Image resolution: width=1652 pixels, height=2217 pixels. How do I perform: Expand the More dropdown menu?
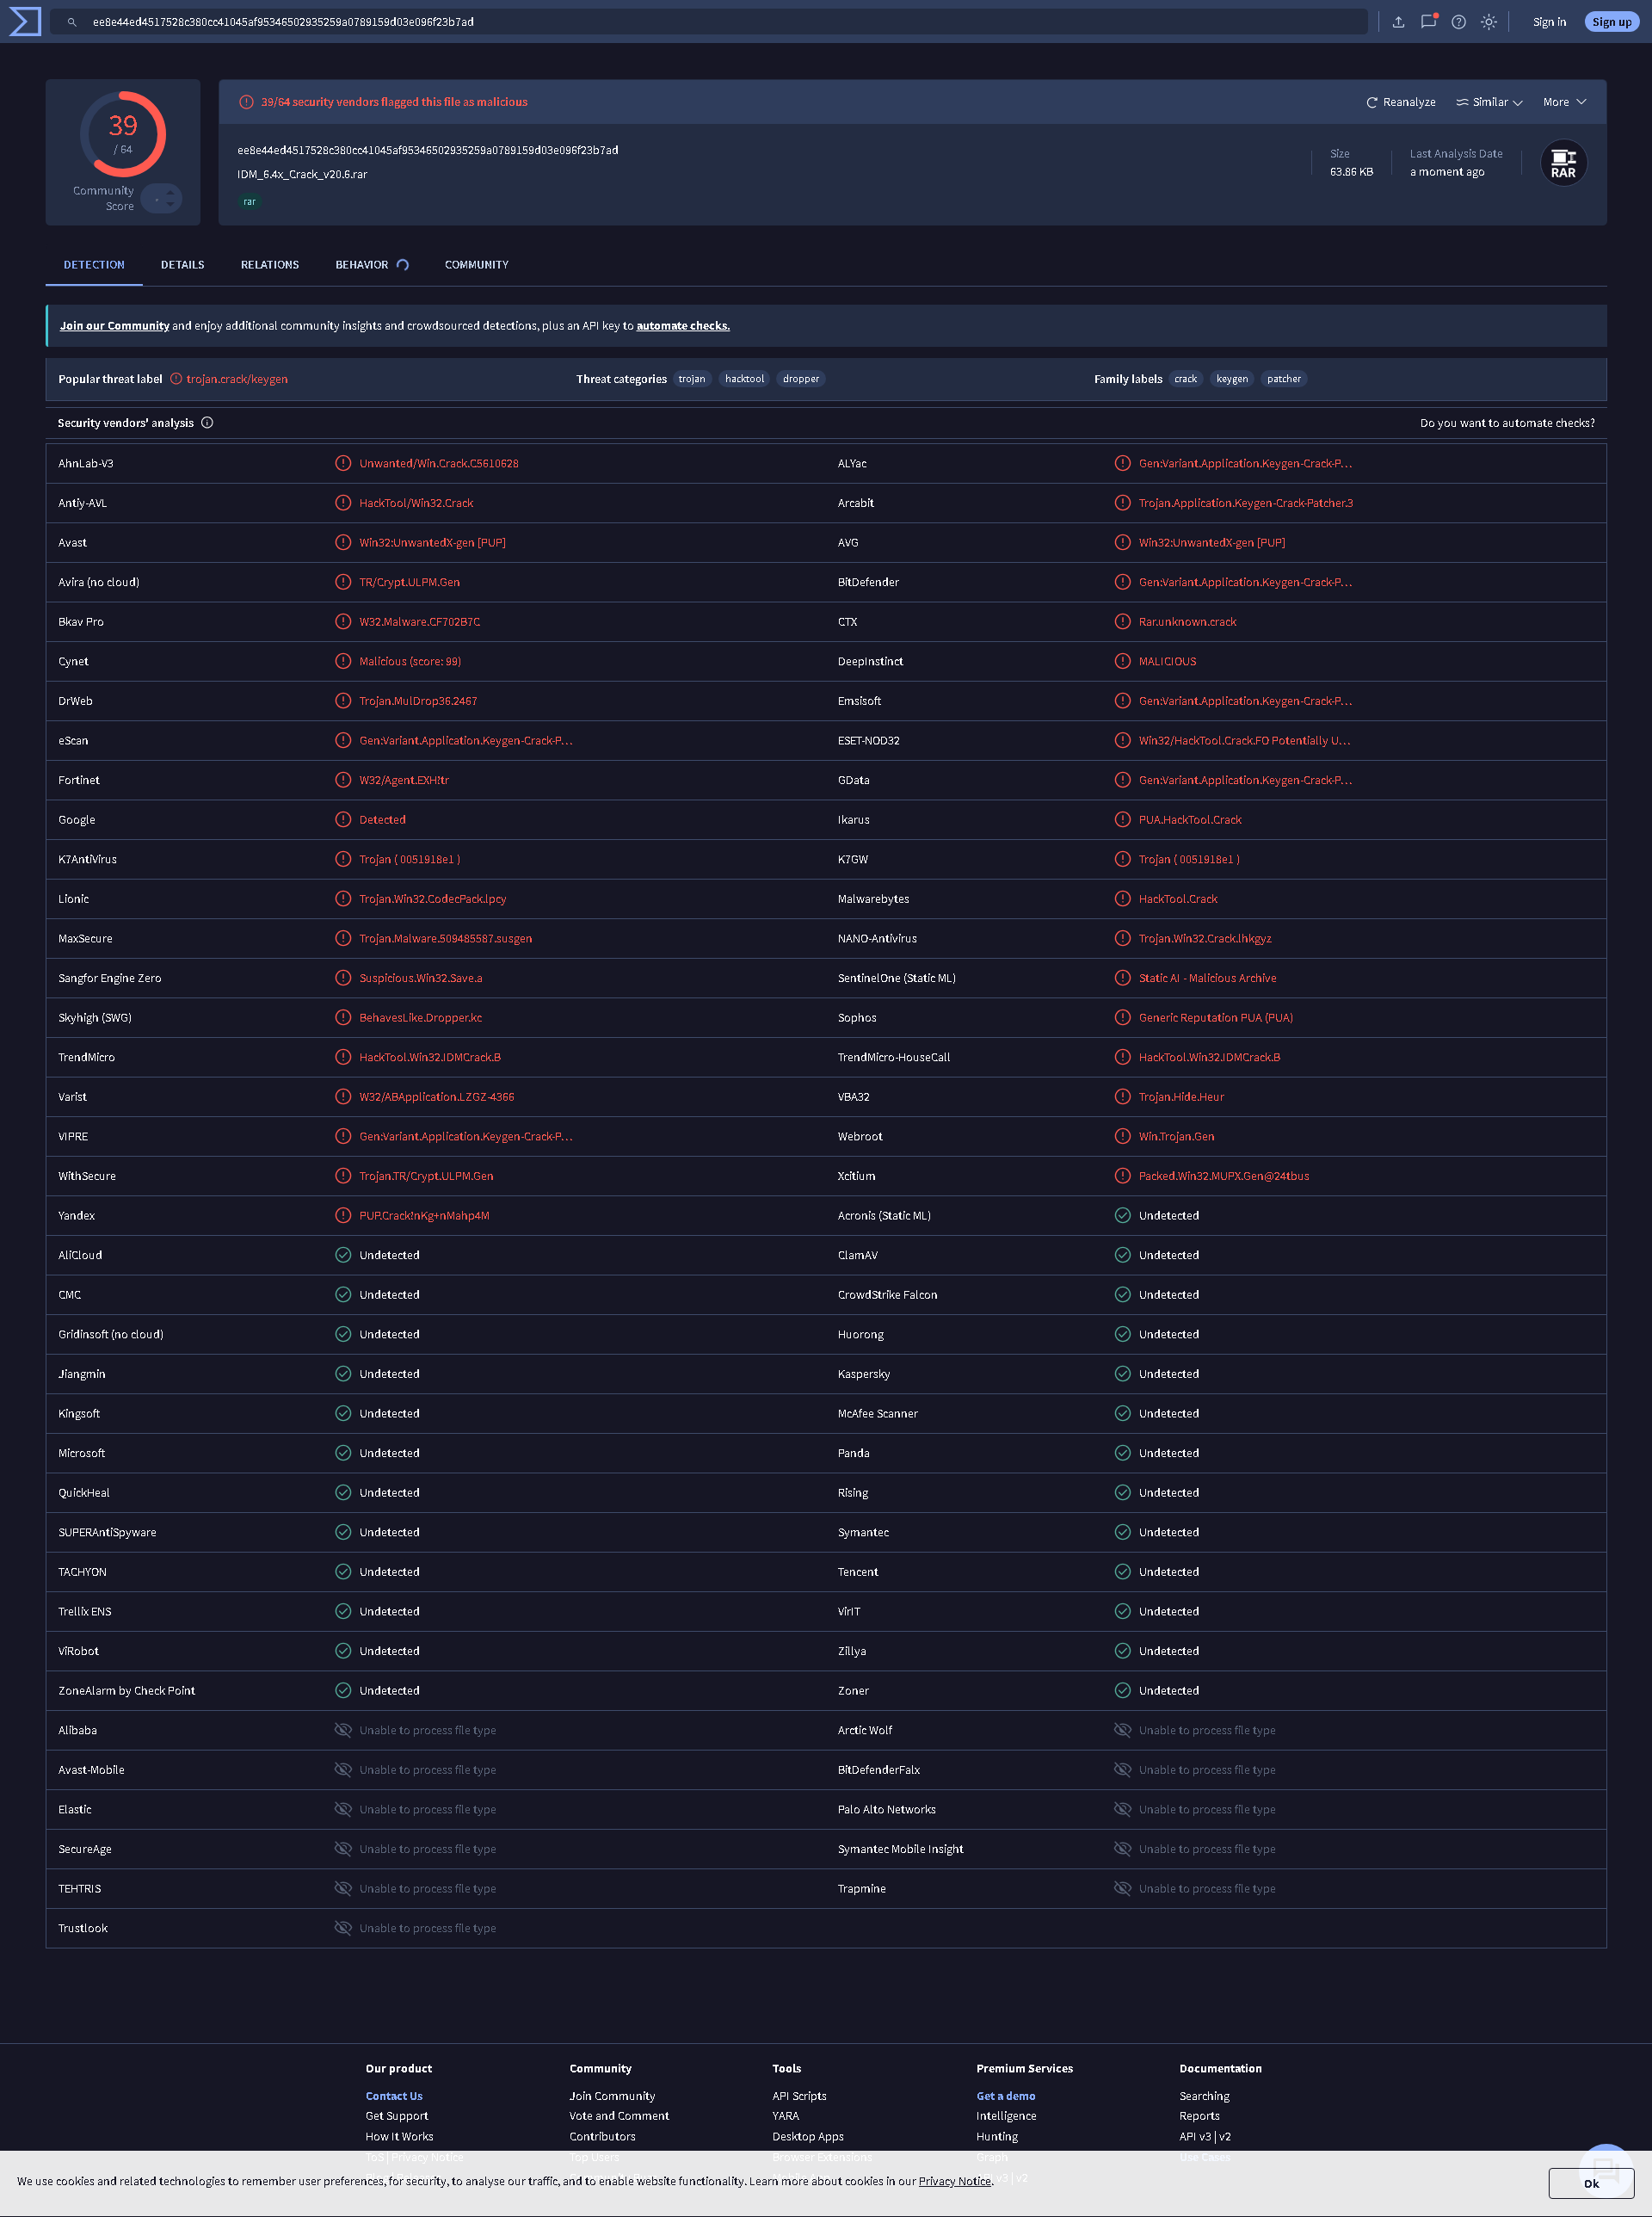(x=1564, y=102)
